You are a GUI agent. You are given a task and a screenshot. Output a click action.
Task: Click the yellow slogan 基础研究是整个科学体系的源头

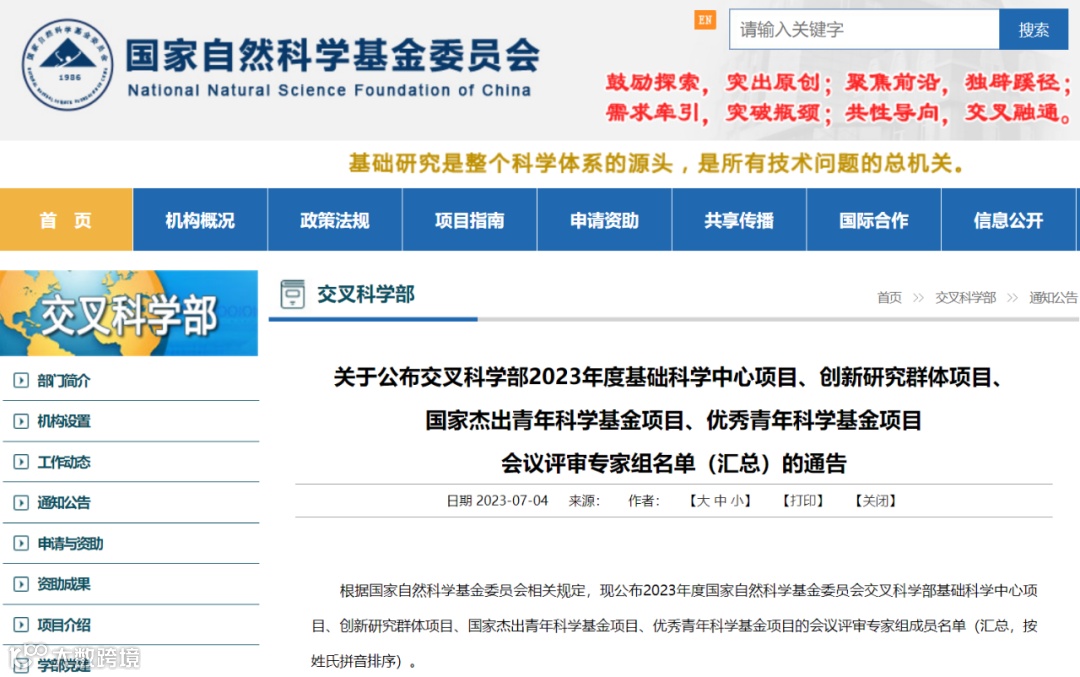click(511, 164)
